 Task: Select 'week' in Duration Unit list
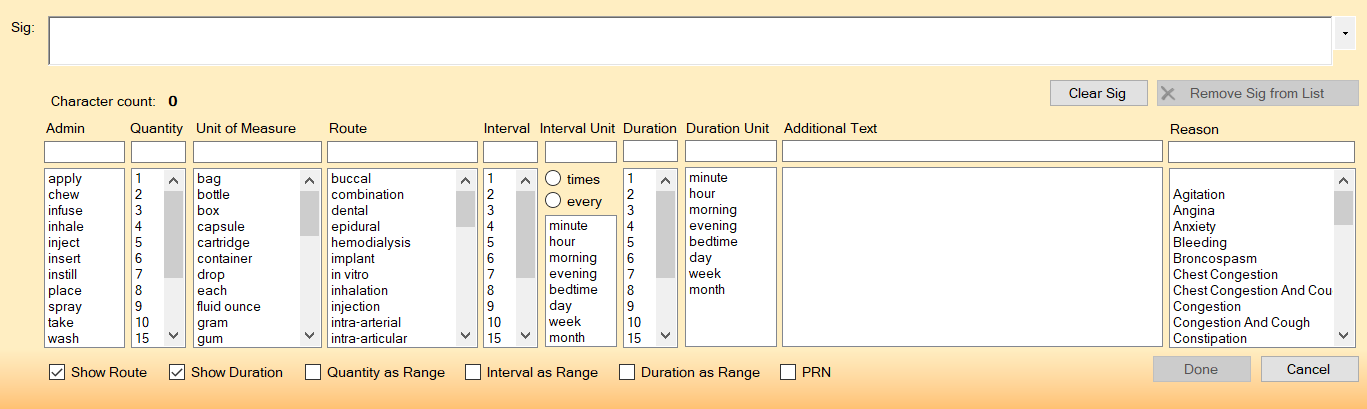[x=705, y=274]
